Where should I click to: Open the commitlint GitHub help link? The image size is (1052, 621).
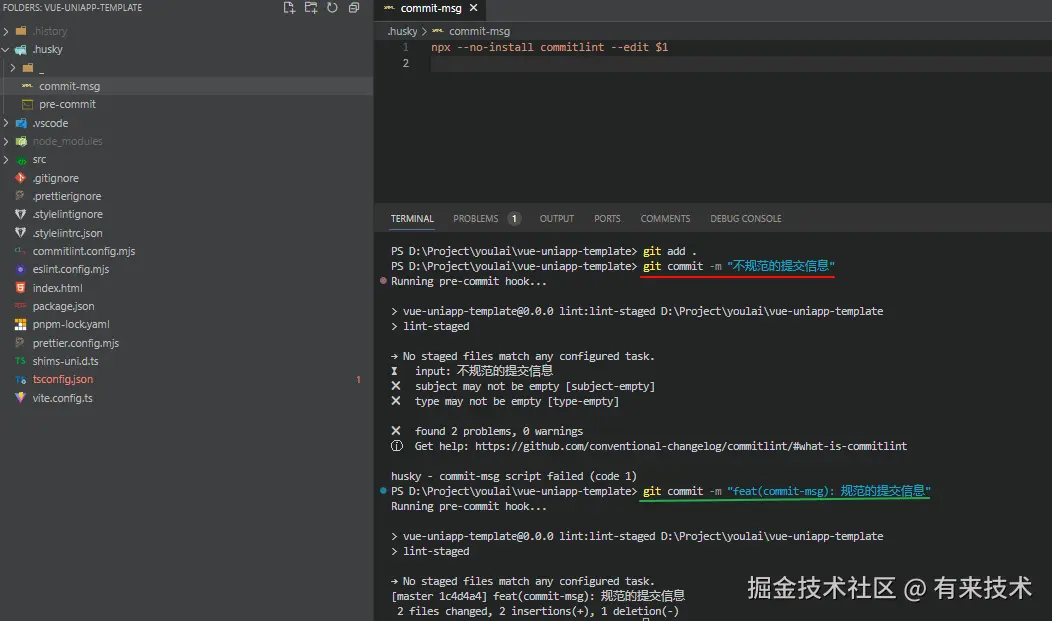point(691,446)
